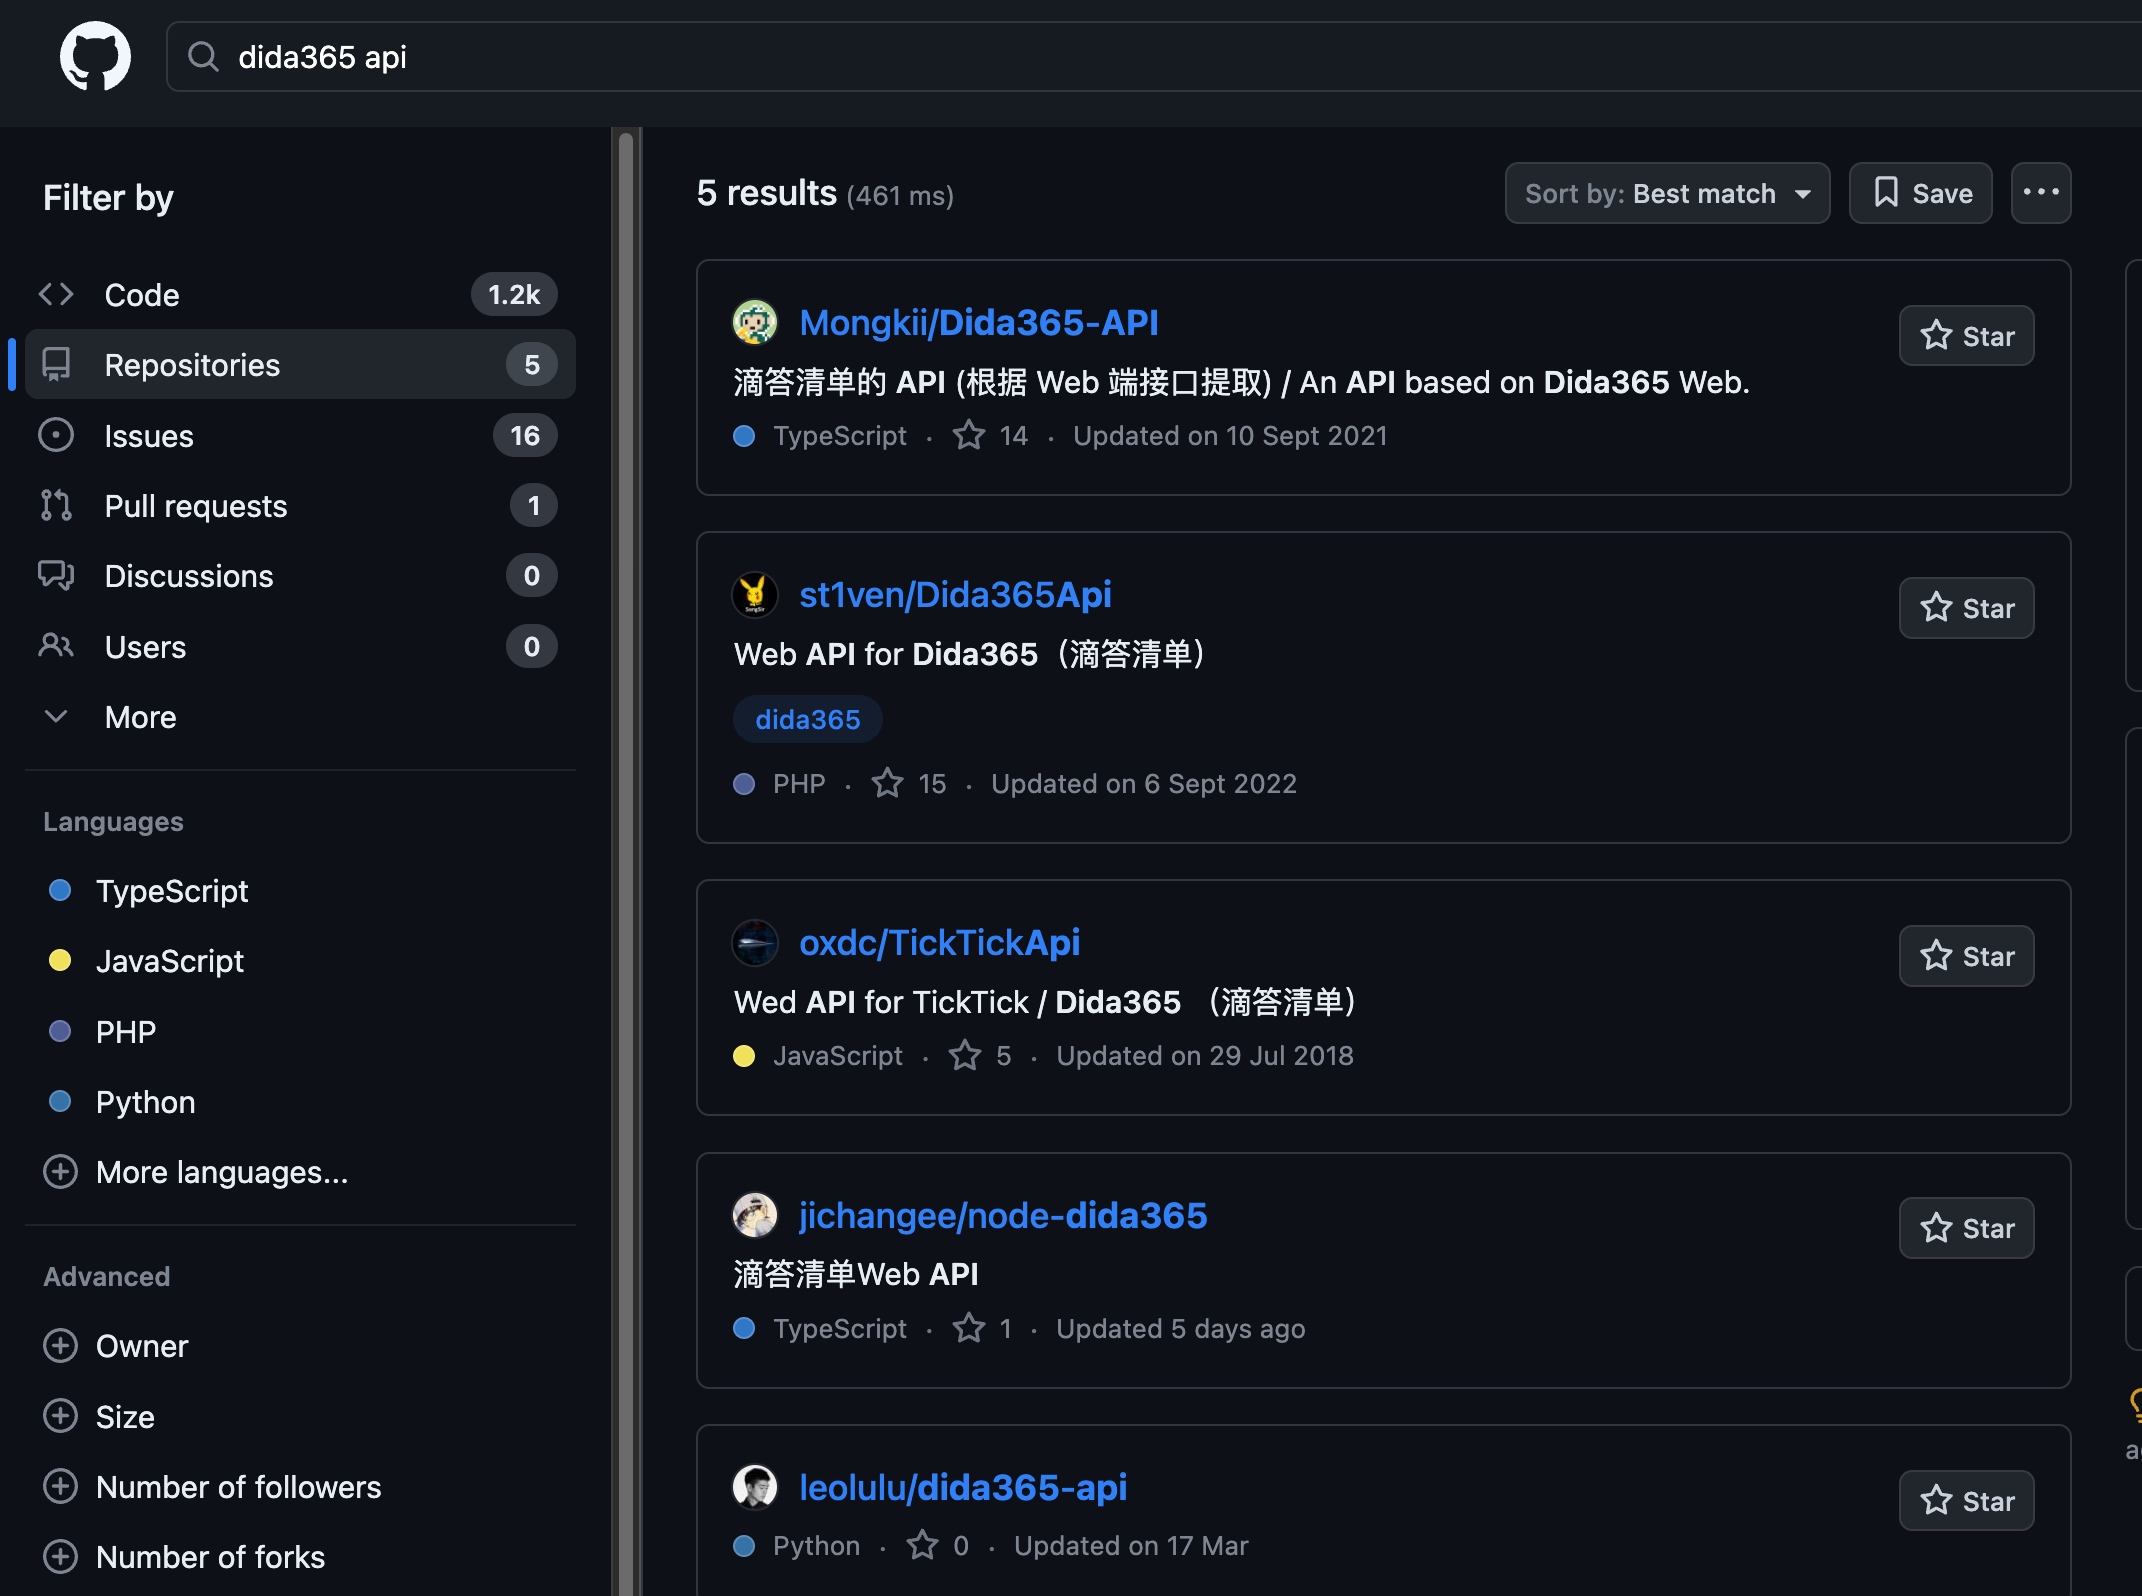Open the Sort by Best match dropdown
Viewport: 2142px width, 1596px height.
click(x=1667, y=193)
